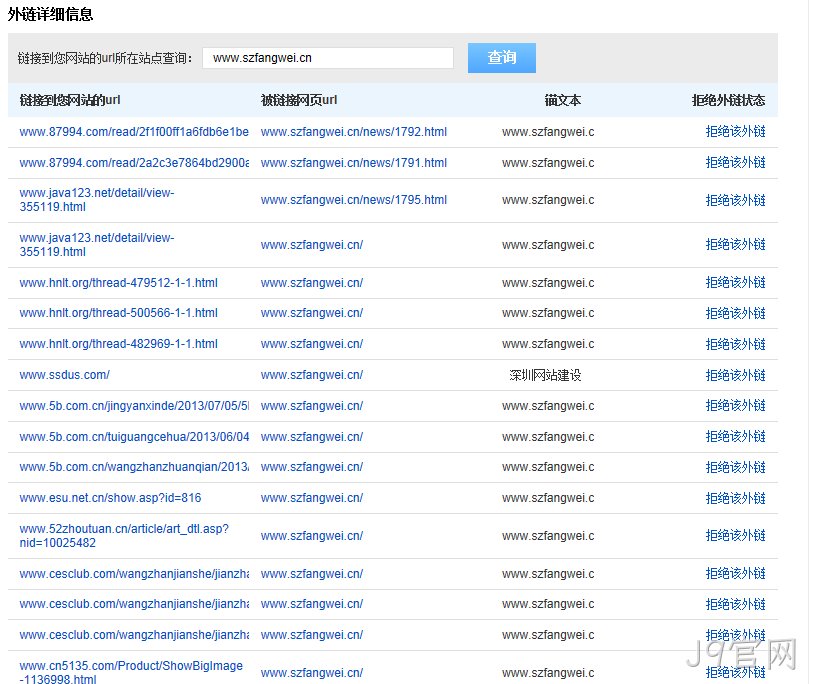This screenshot has width=813, height=684.
Task: Click 拒绝该外链 for hnlt.org thread-500566
Action: click(735, 313)
